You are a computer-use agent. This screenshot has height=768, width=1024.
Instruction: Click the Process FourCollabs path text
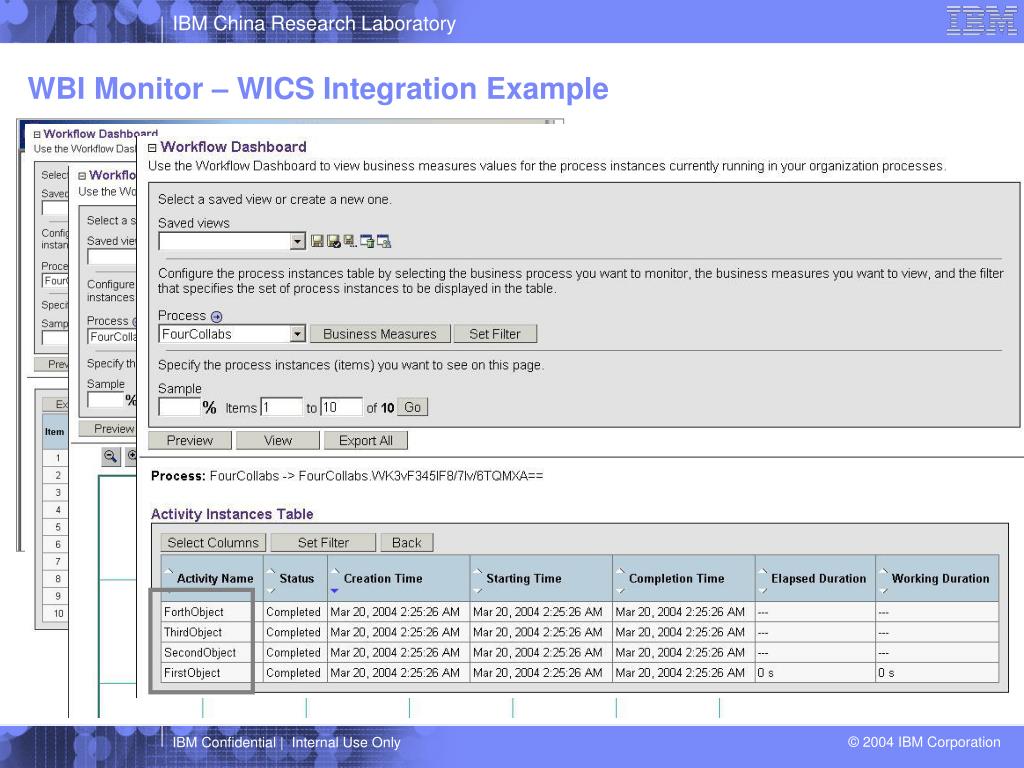347,476
